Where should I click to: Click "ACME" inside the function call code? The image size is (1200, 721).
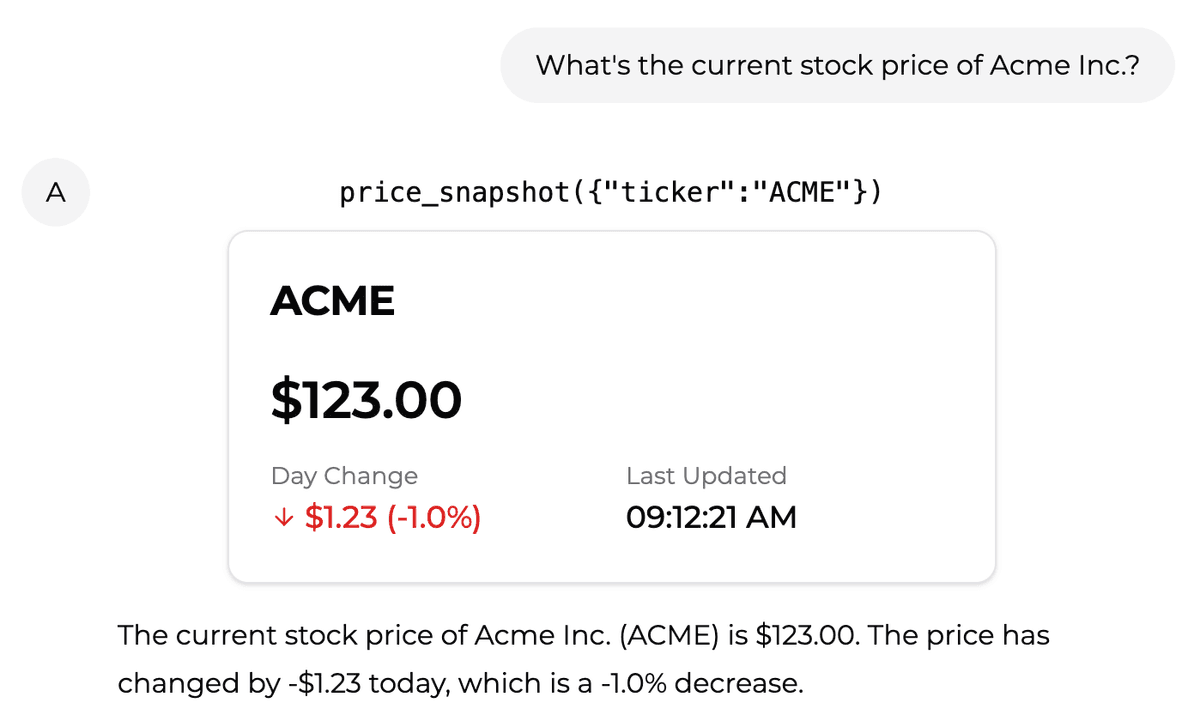coord(800,192)
